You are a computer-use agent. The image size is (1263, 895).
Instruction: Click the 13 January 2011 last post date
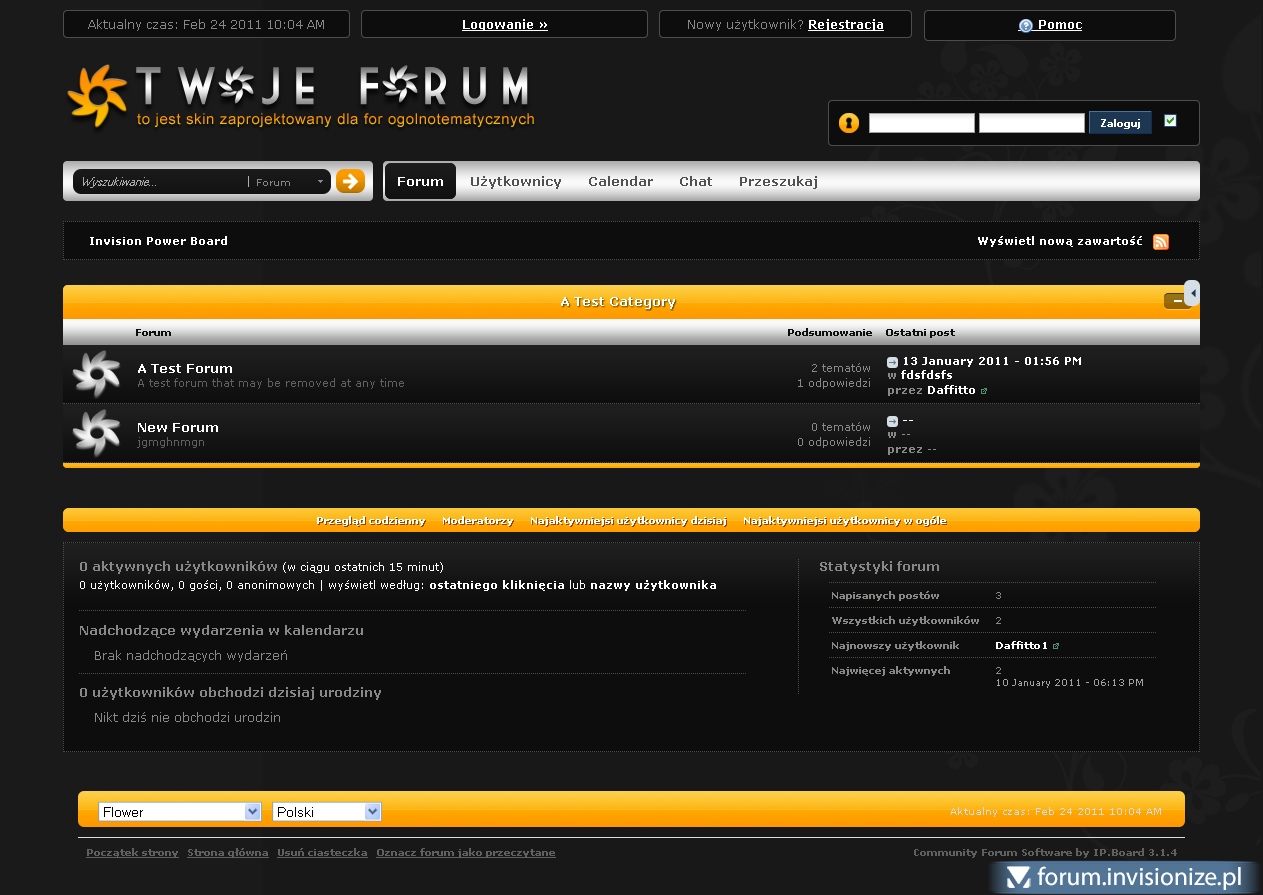[992, 361]
